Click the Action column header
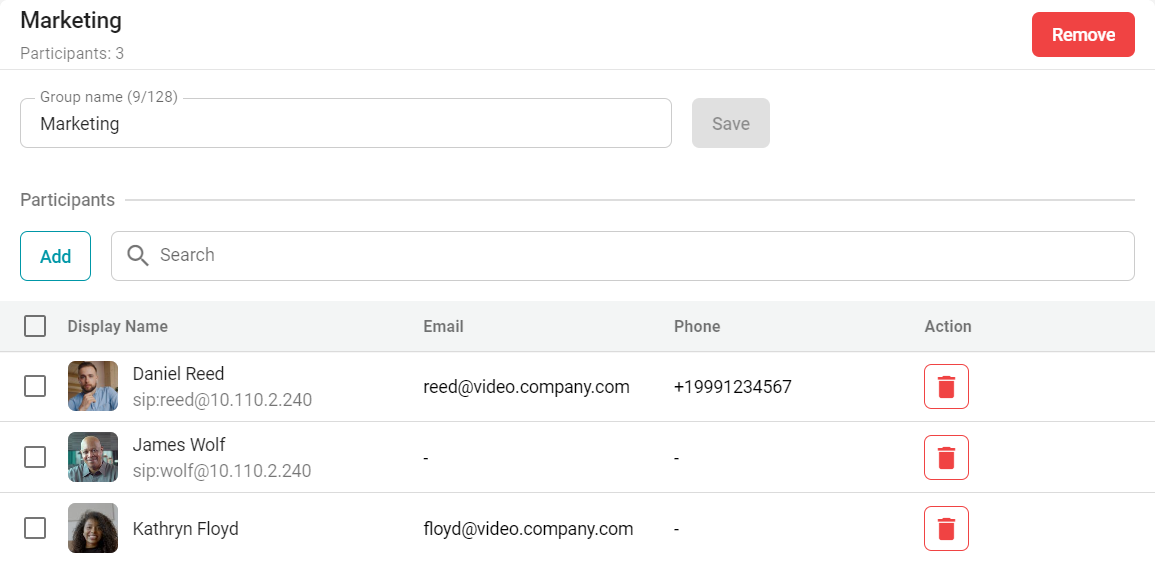This screenshot has height=577, width=1155. (x=948, y=326)
